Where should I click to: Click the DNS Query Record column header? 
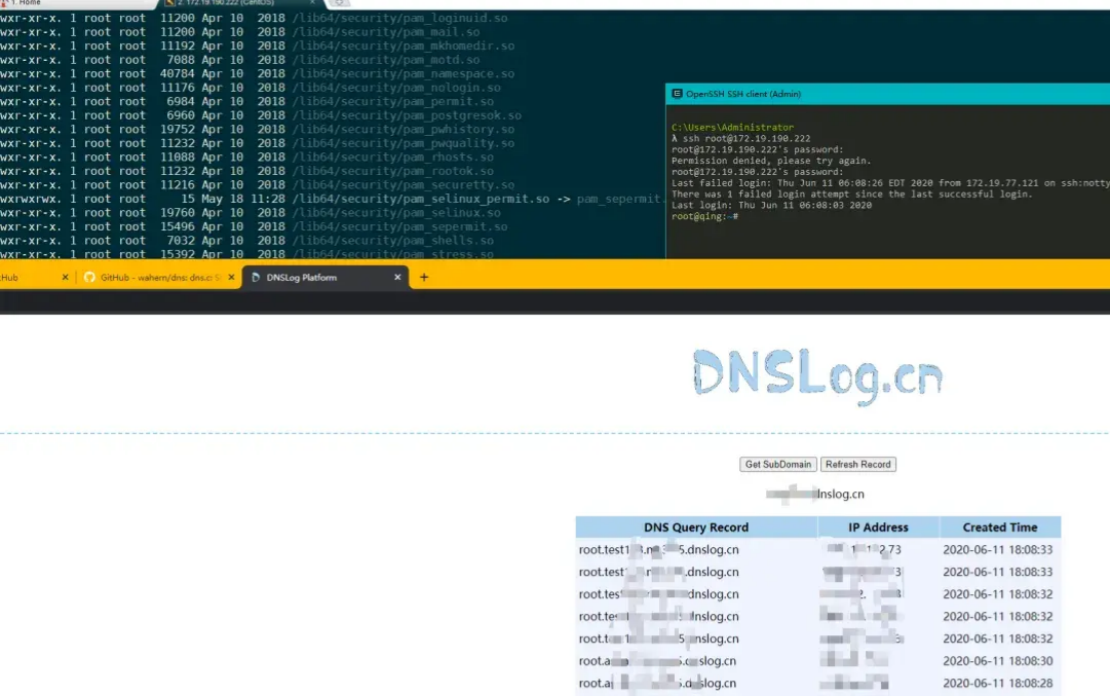(696, 527)
